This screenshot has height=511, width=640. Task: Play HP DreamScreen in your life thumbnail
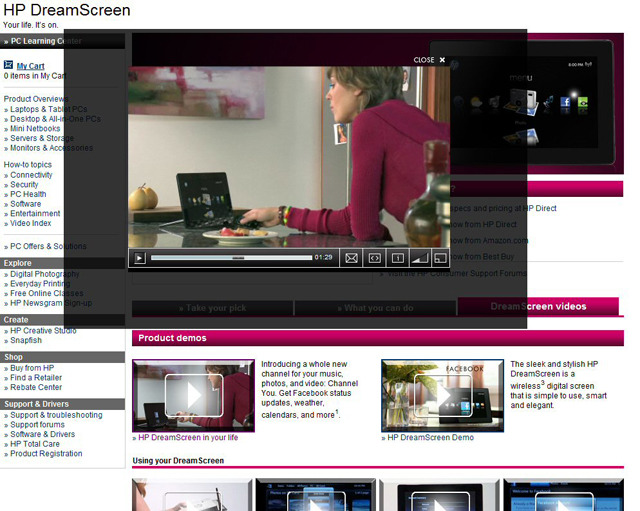[193, 395]
